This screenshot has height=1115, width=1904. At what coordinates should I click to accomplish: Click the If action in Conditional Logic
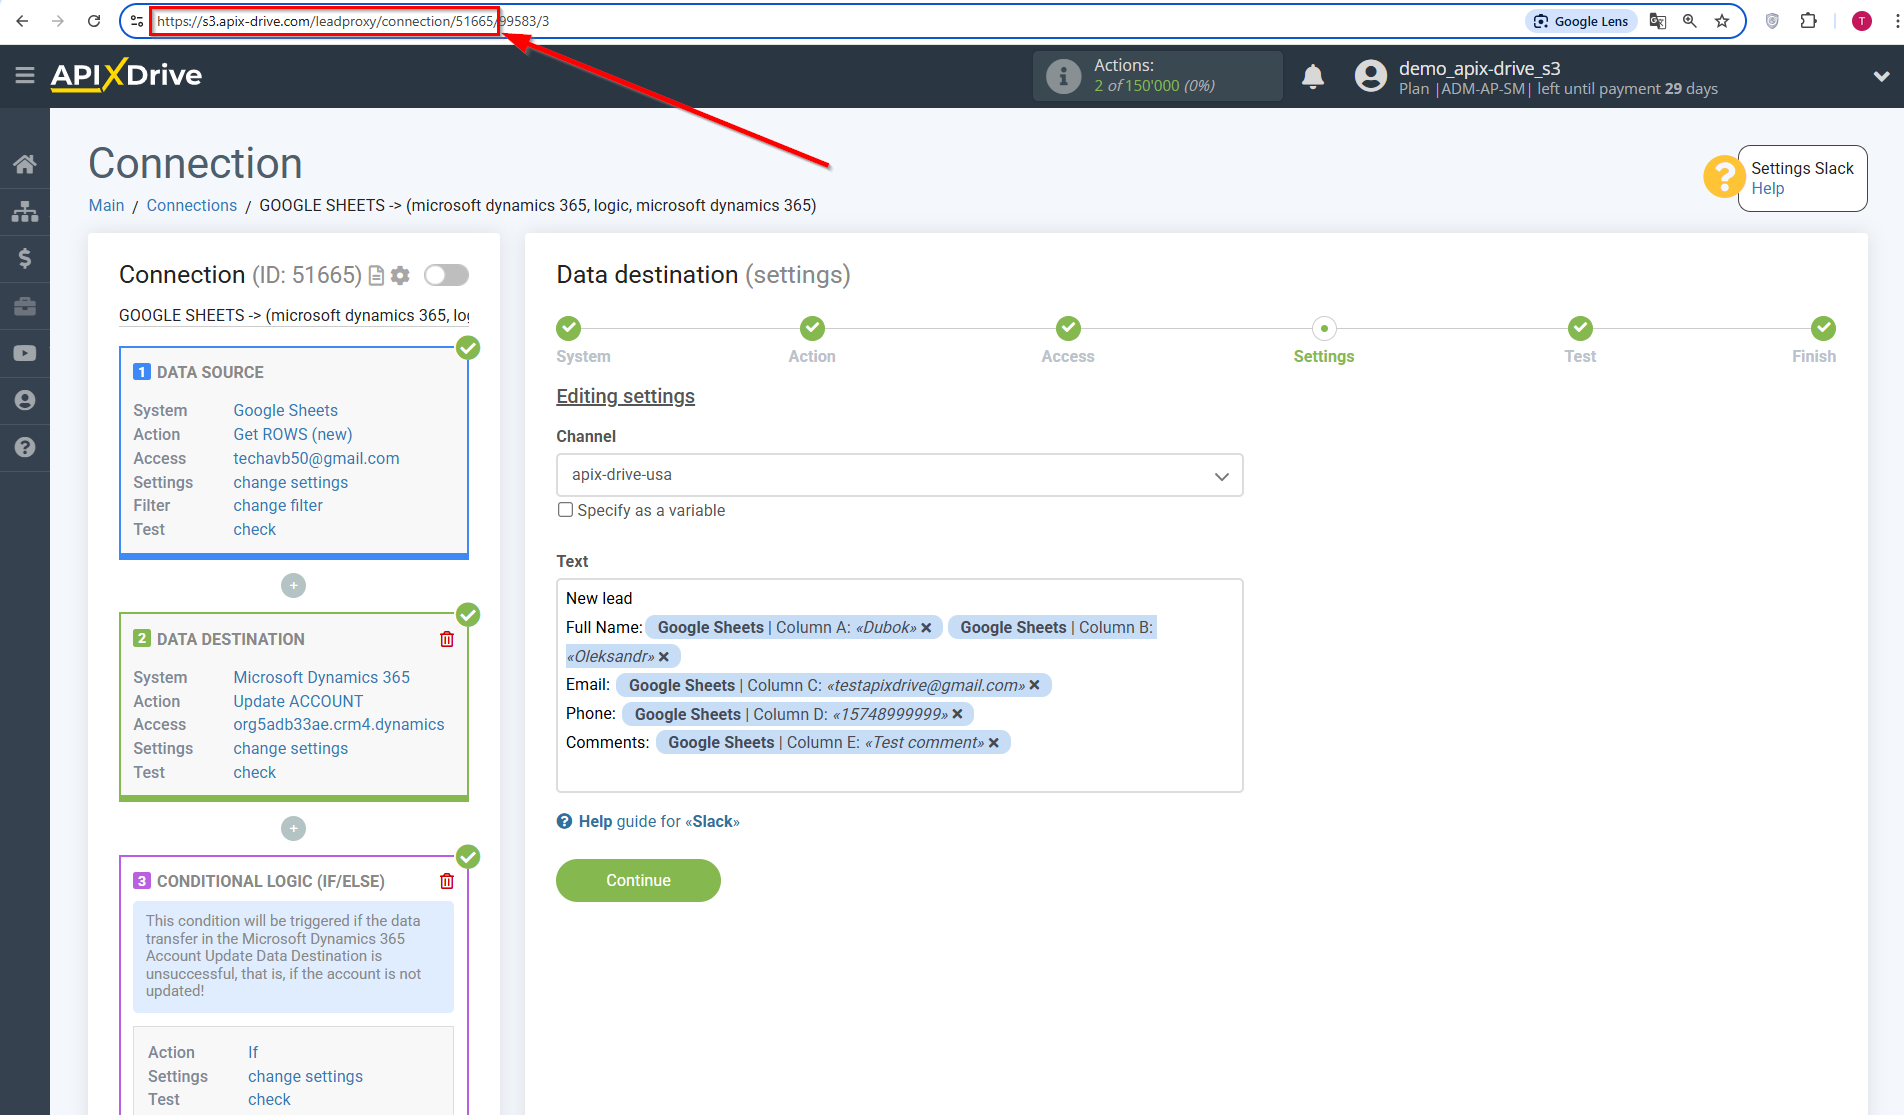[253, 1052]
